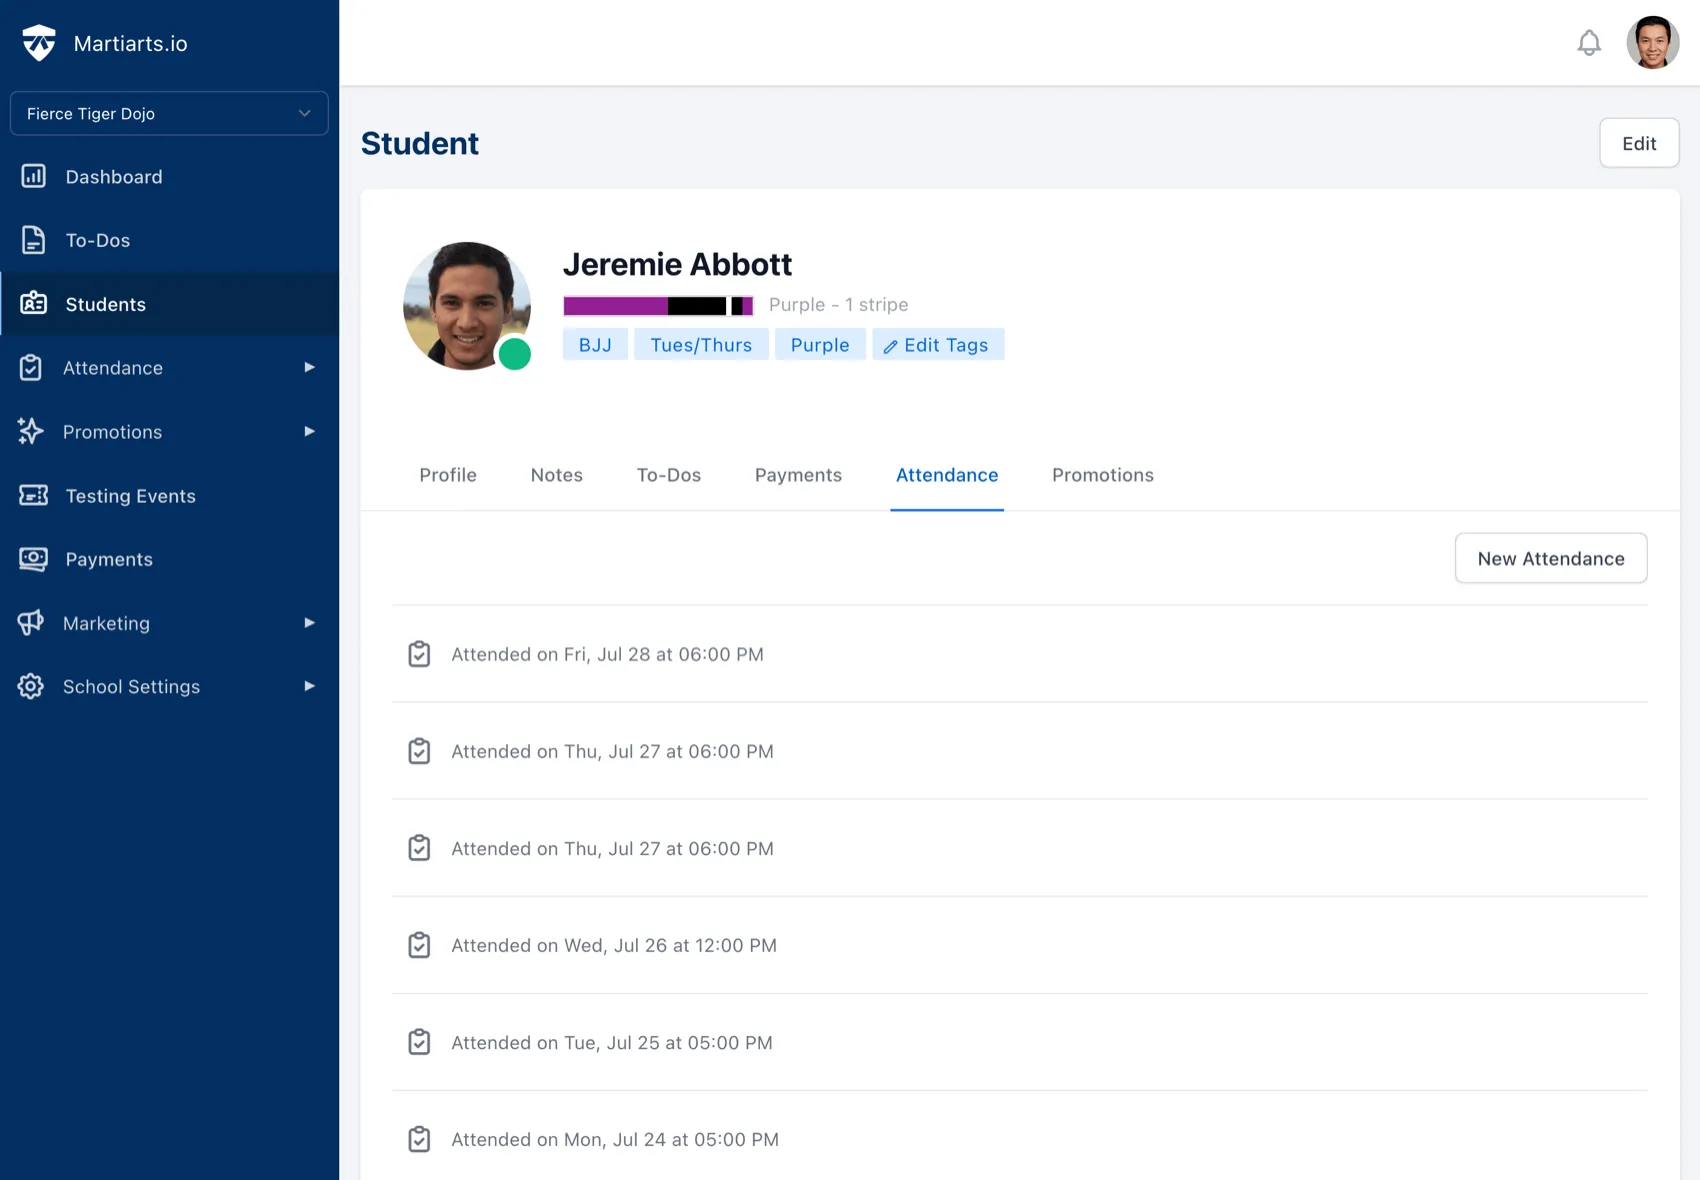
Task: Open the Fierce Tiger Dojo school selector
Action: (168, 113)
